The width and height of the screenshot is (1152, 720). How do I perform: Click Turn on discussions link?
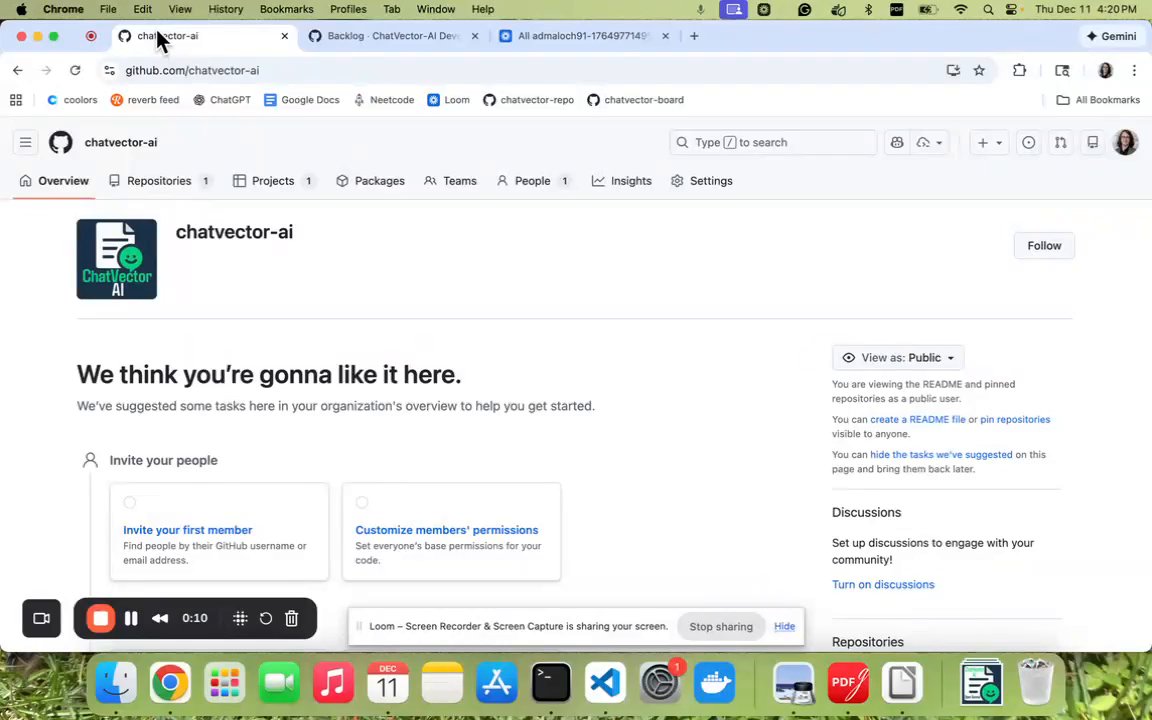(883, 585)
